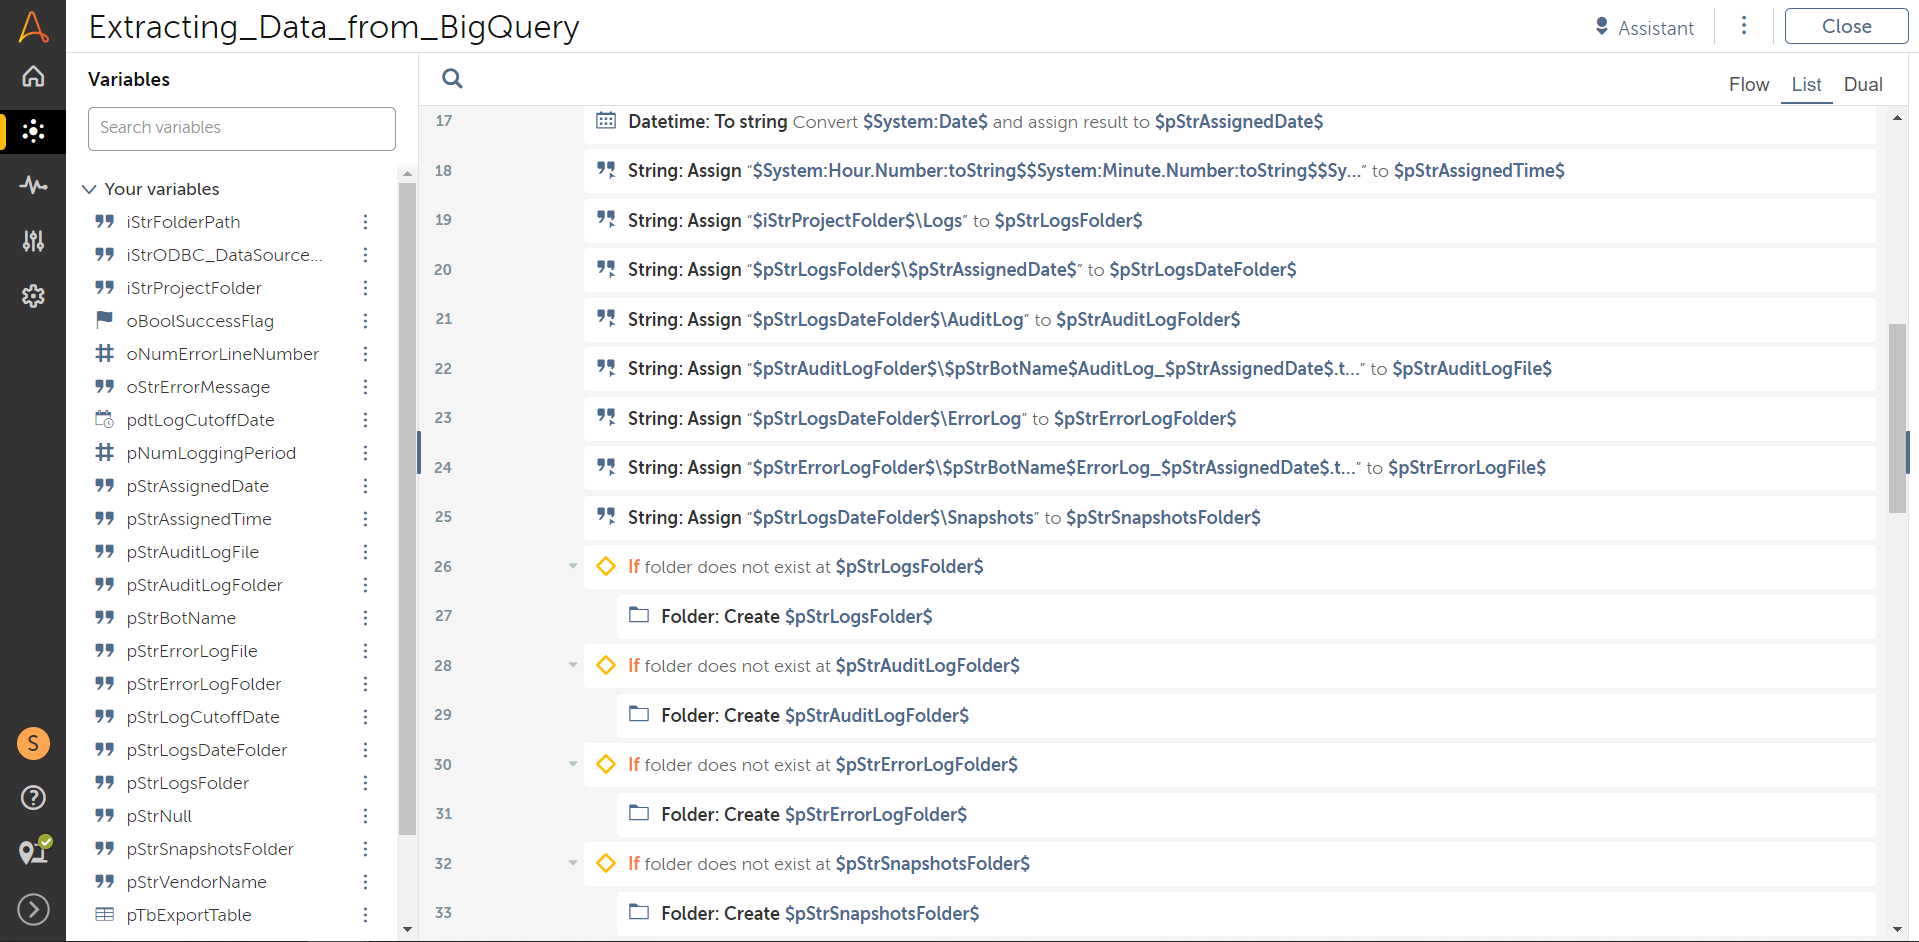Click the search magnifier above action list
Image resolution: width=1919 pixels, height=942 pixels.
452,79
